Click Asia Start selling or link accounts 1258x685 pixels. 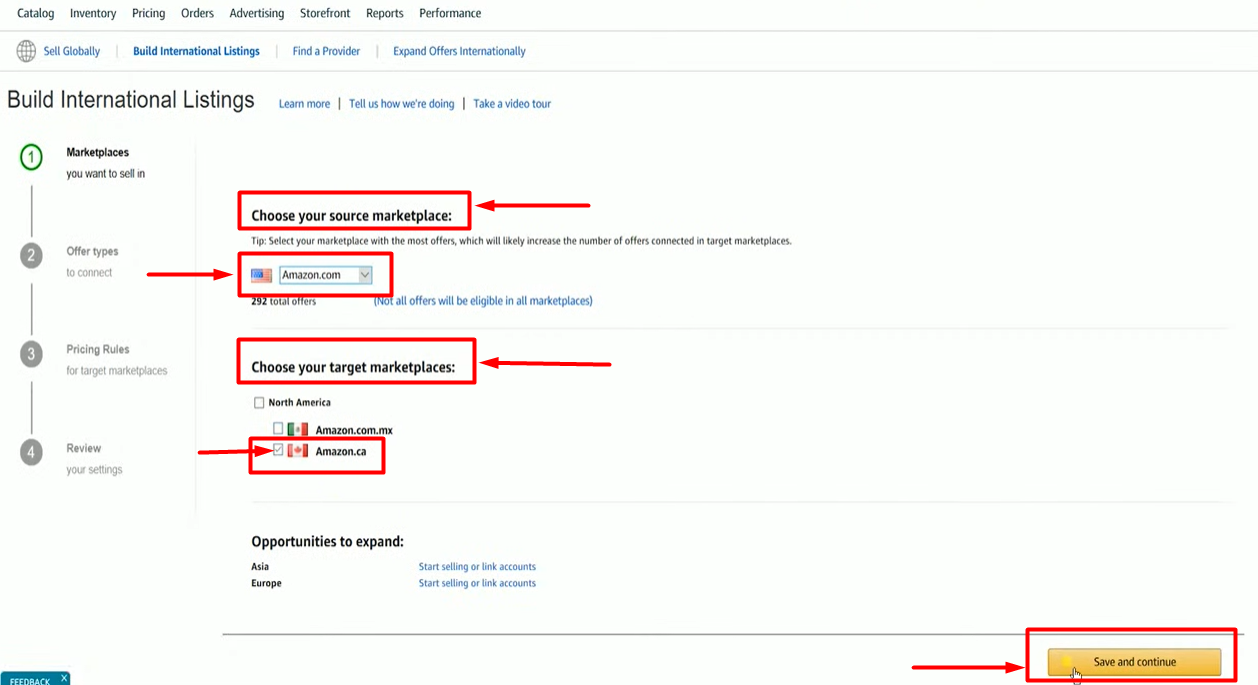click(477, 567)
